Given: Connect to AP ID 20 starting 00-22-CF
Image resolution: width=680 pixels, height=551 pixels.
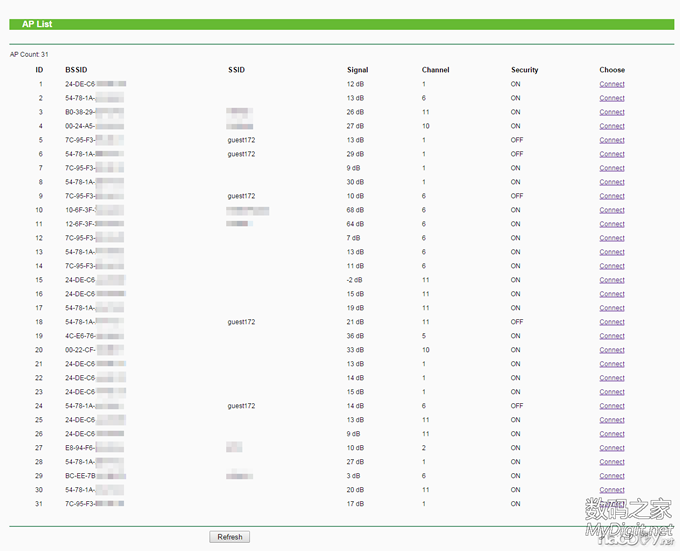Looking at the screenshot, I should [612, 350].
